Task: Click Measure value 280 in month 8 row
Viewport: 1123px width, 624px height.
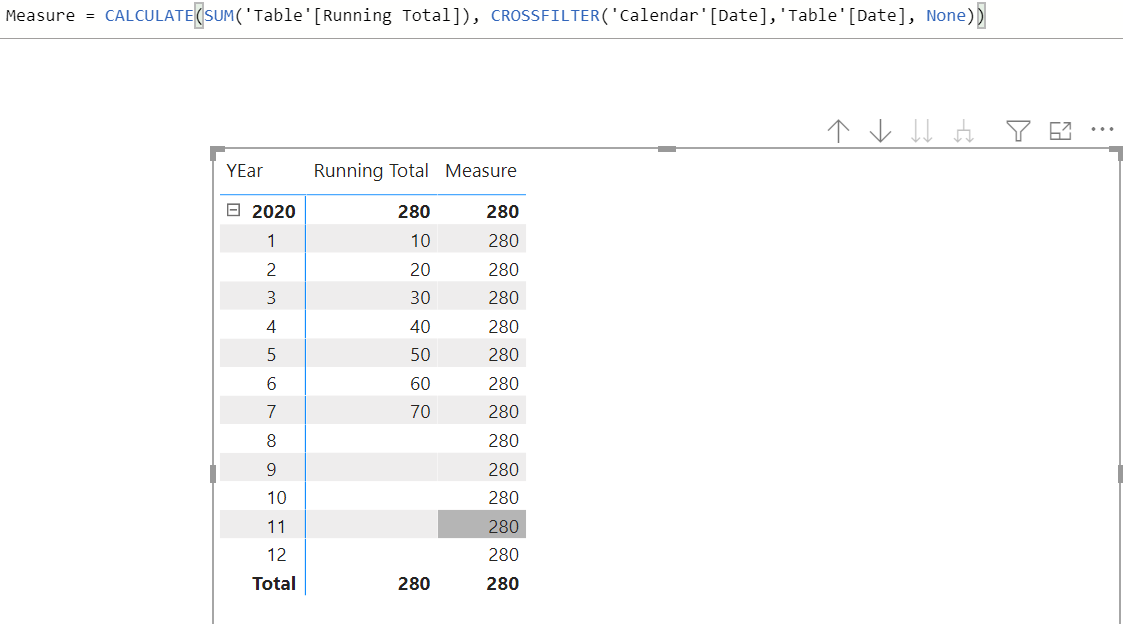Action: coord(503,441)
